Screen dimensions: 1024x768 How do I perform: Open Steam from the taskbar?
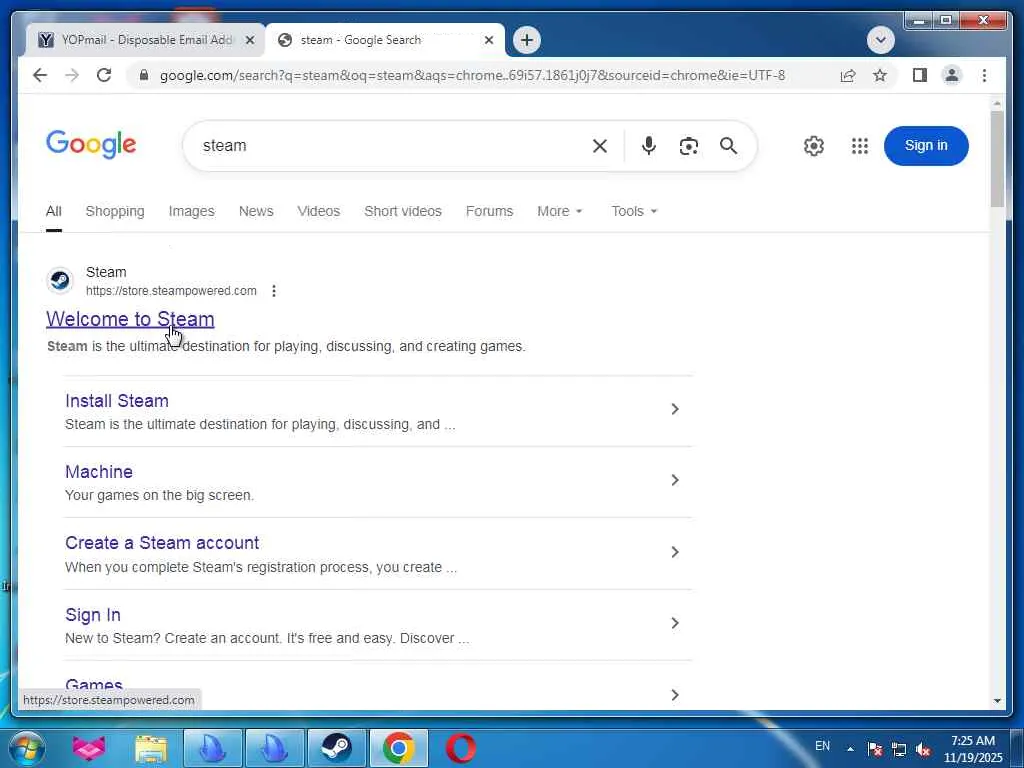[x=336, y=748]
